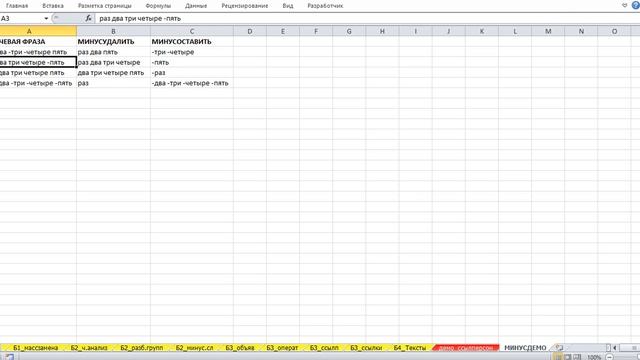Viewport: 640px width, 360px height.
Task: Switch to sheet tab Б3_объяв
Action: [x=240, y=348]
